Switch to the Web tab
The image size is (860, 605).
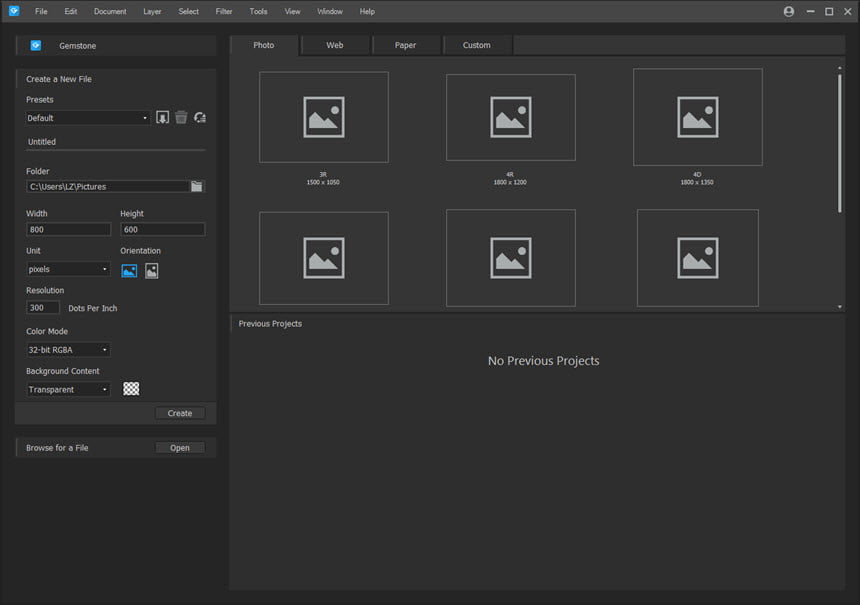(x=335, y=46)
